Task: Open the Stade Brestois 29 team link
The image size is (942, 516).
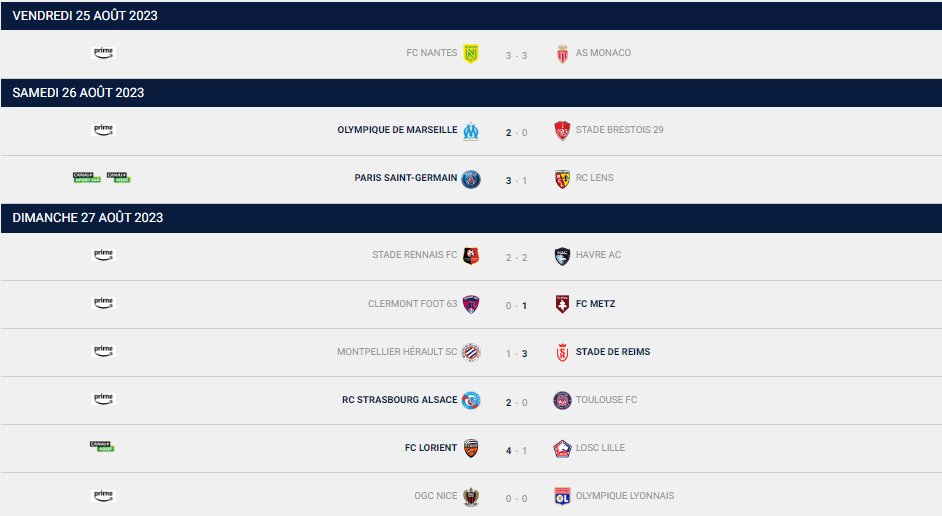Action: click(x=619, y=130)
